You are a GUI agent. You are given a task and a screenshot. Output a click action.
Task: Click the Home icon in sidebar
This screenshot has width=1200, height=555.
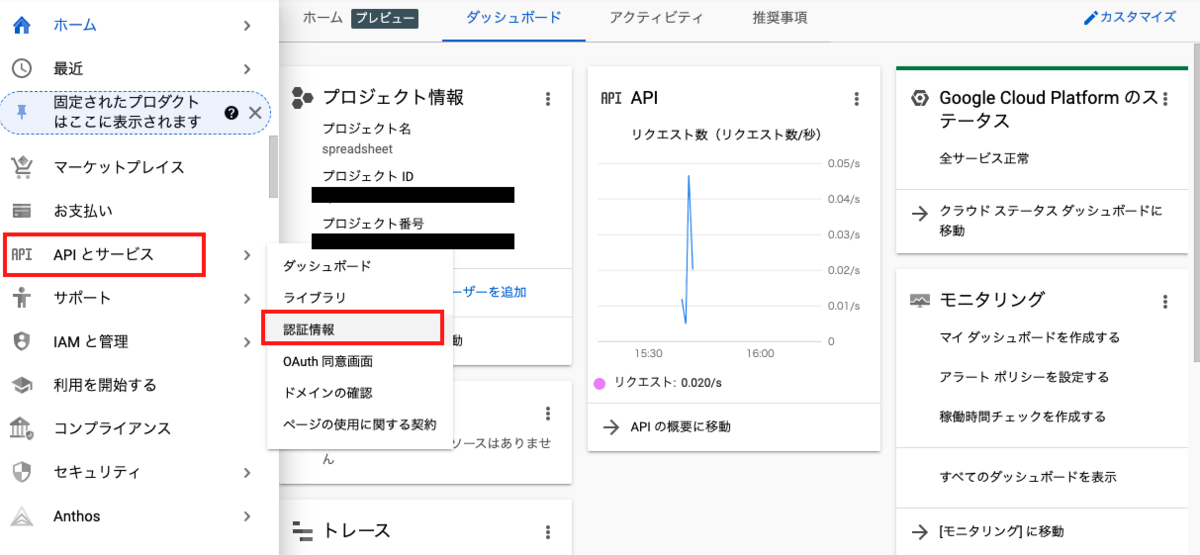click(x=22, y=25)
